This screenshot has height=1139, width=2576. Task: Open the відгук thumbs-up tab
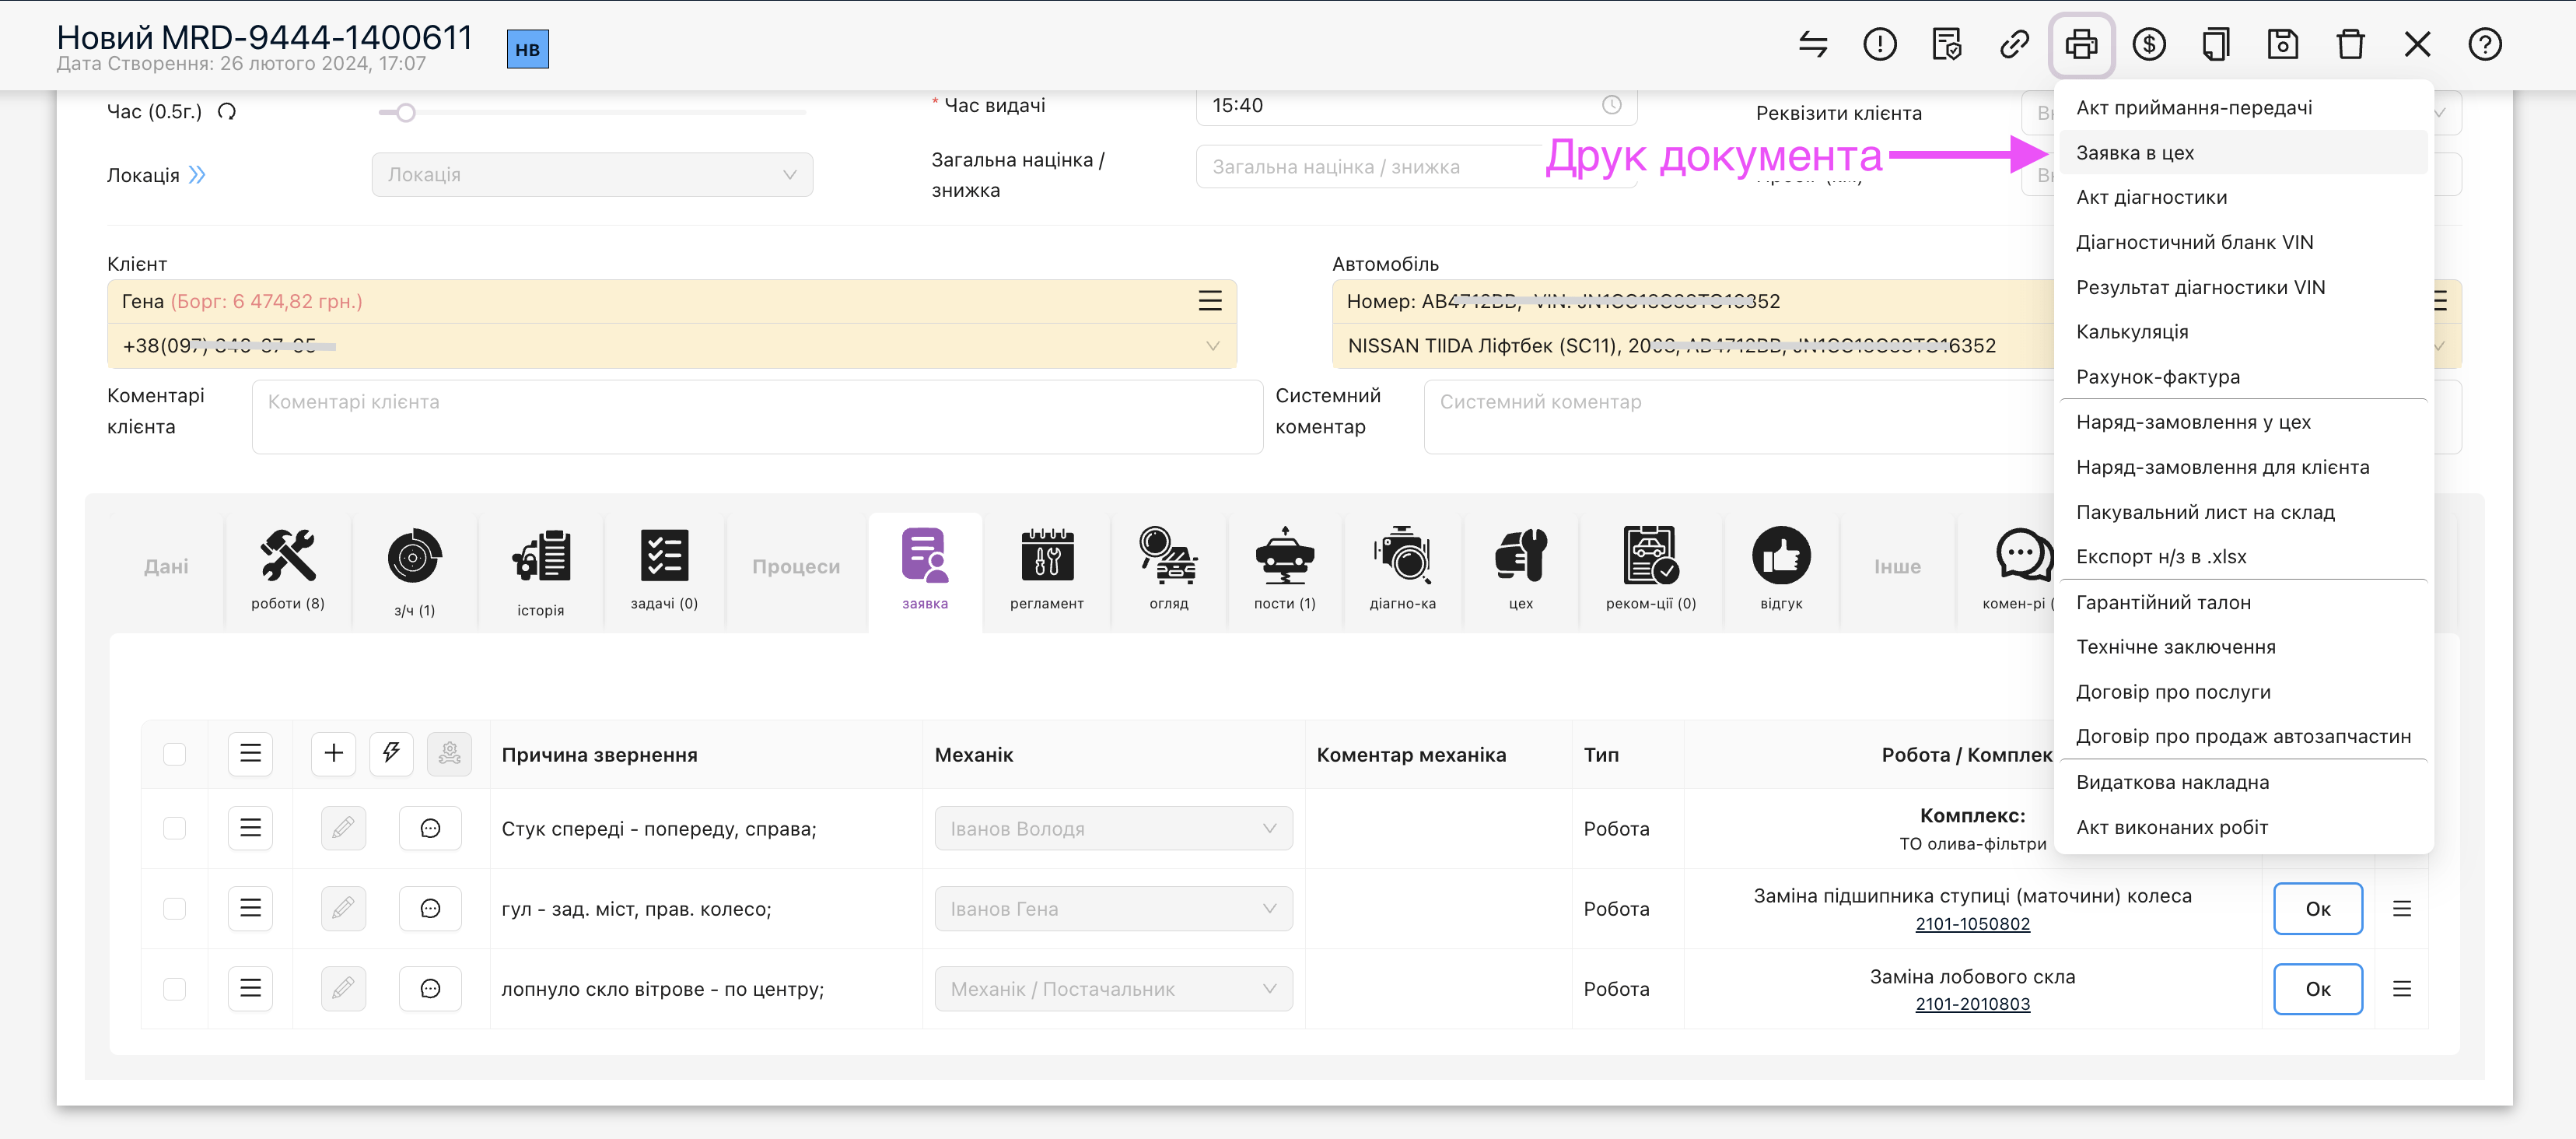point(1780,569)
